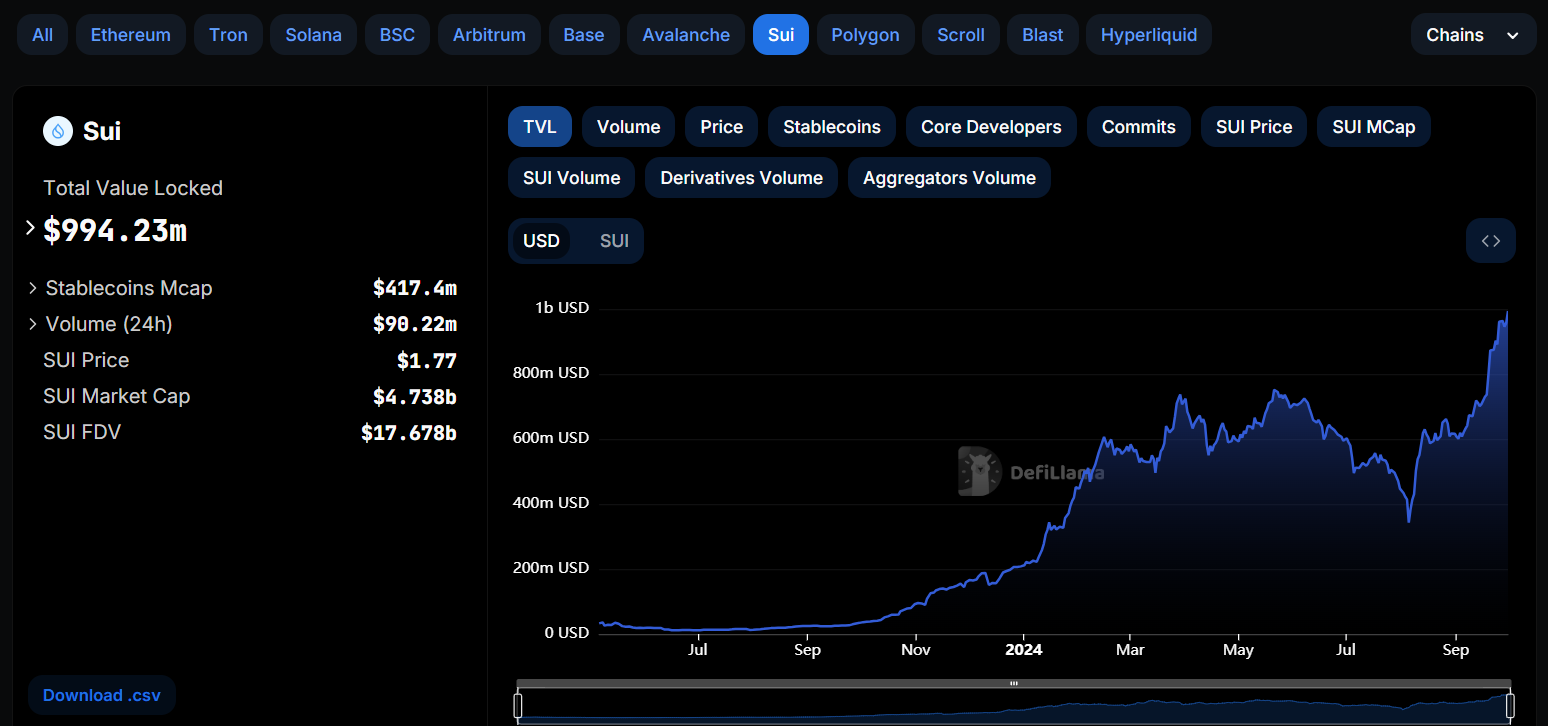Select the BSC chain tab

(x=397, y=35)
